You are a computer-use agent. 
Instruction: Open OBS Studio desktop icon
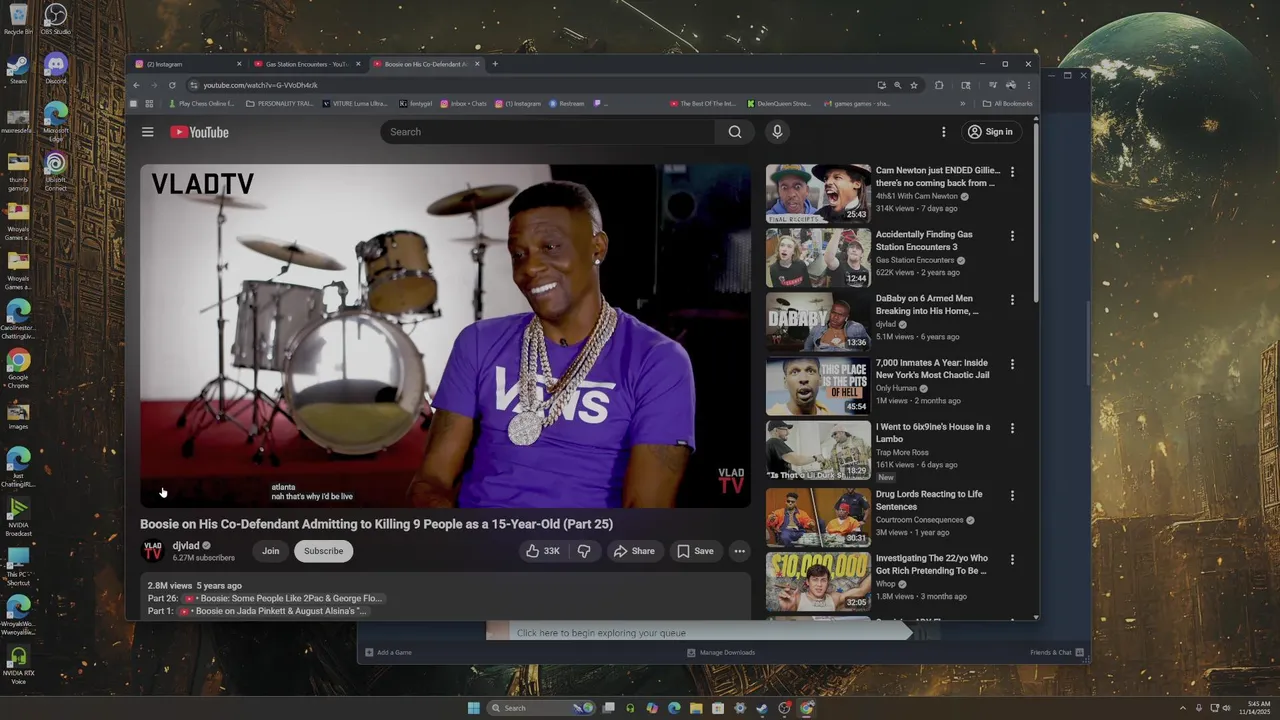click(55, 18)
